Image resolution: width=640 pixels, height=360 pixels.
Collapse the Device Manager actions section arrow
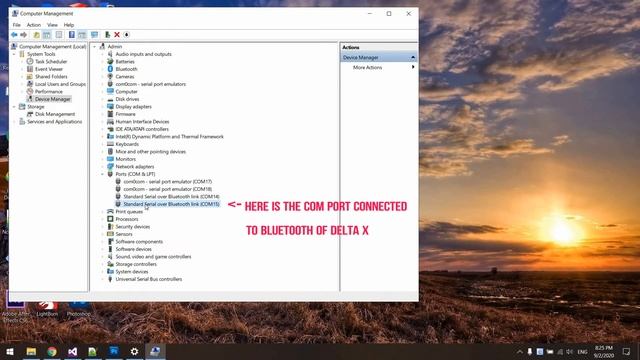tap(413, 58)
